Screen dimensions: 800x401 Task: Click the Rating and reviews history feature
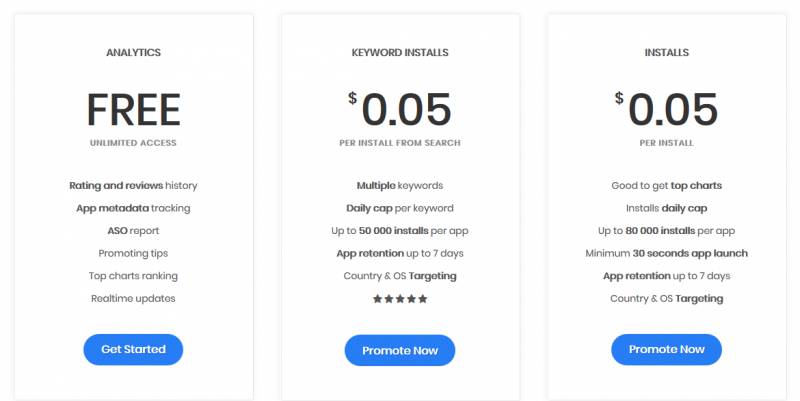(133, 186)
